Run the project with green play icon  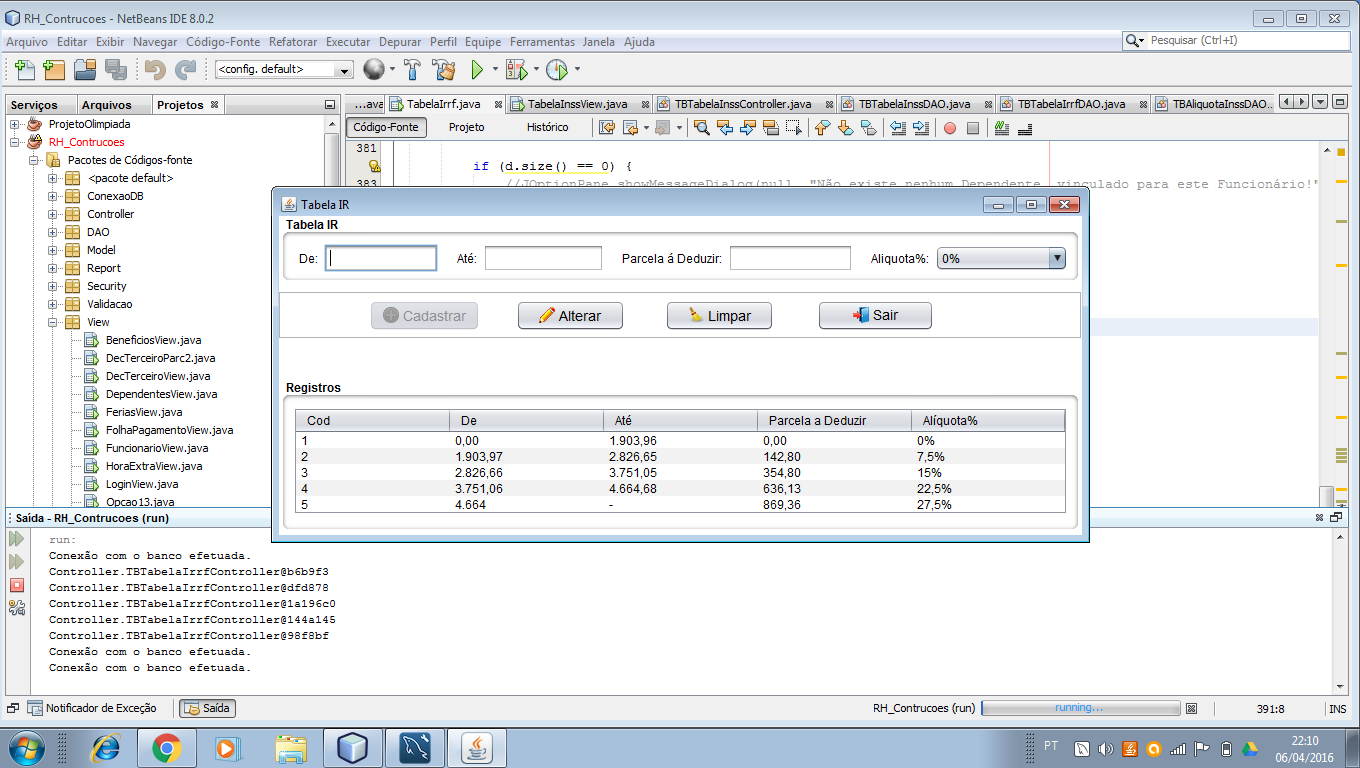pos(478,70)
